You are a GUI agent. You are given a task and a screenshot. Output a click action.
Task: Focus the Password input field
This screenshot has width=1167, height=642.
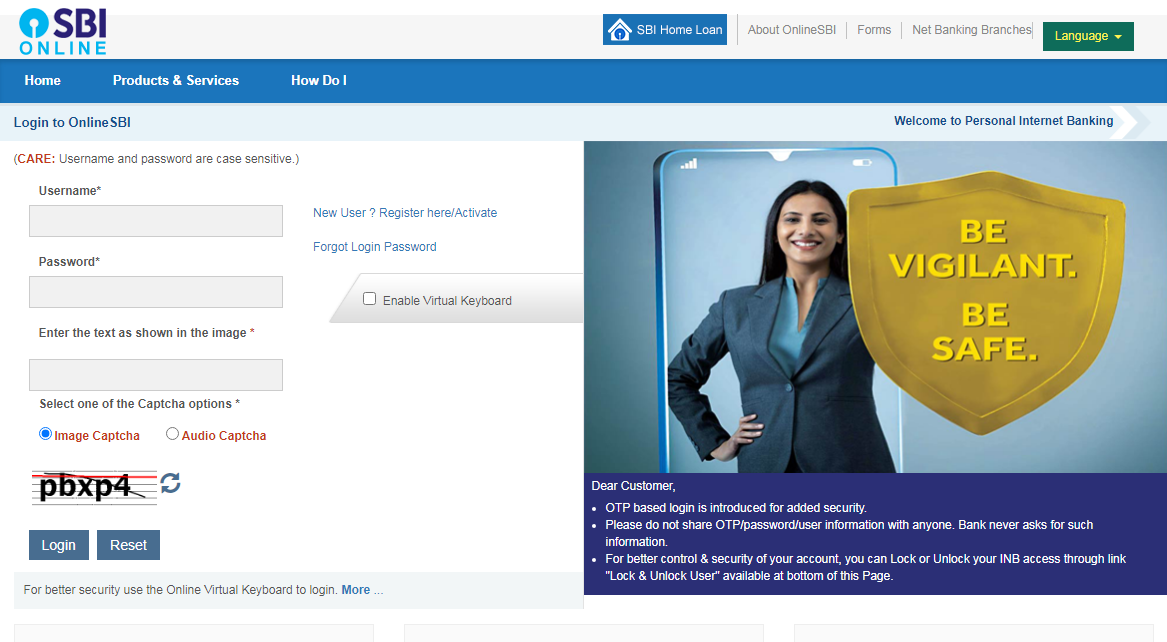coord(156,292)
